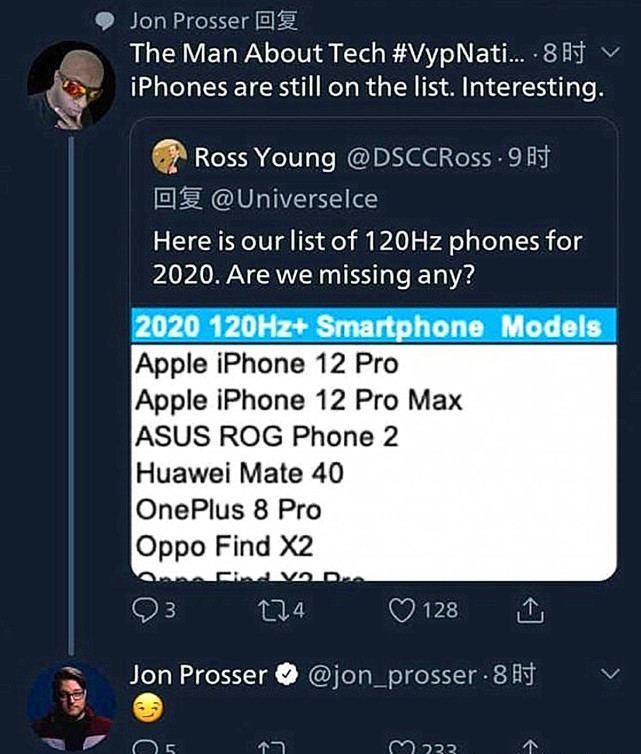Screen dimensions: 641x754
Task: Open the @DSCCRoss handle
Action: pos(419,157)
